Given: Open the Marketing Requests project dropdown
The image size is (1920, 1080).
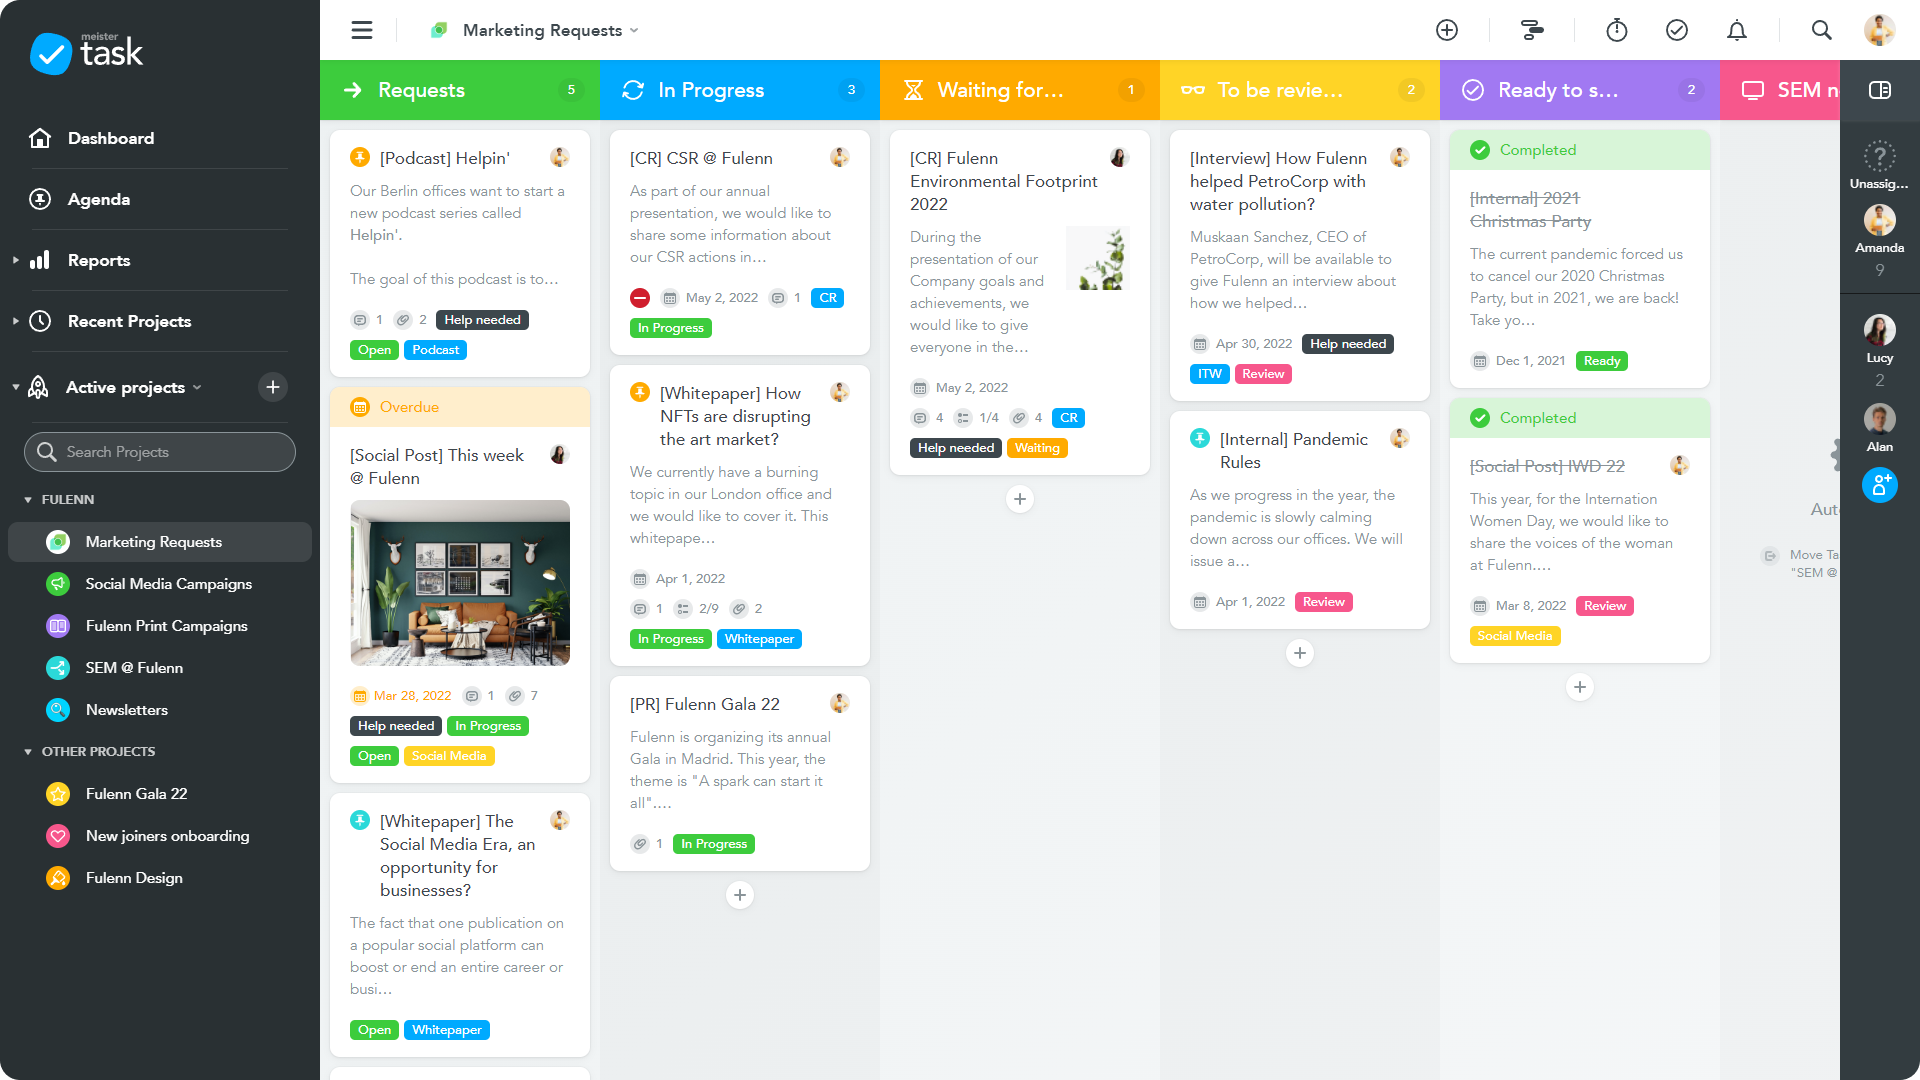Looking at the screenshot, I should [x=635, y=30].
